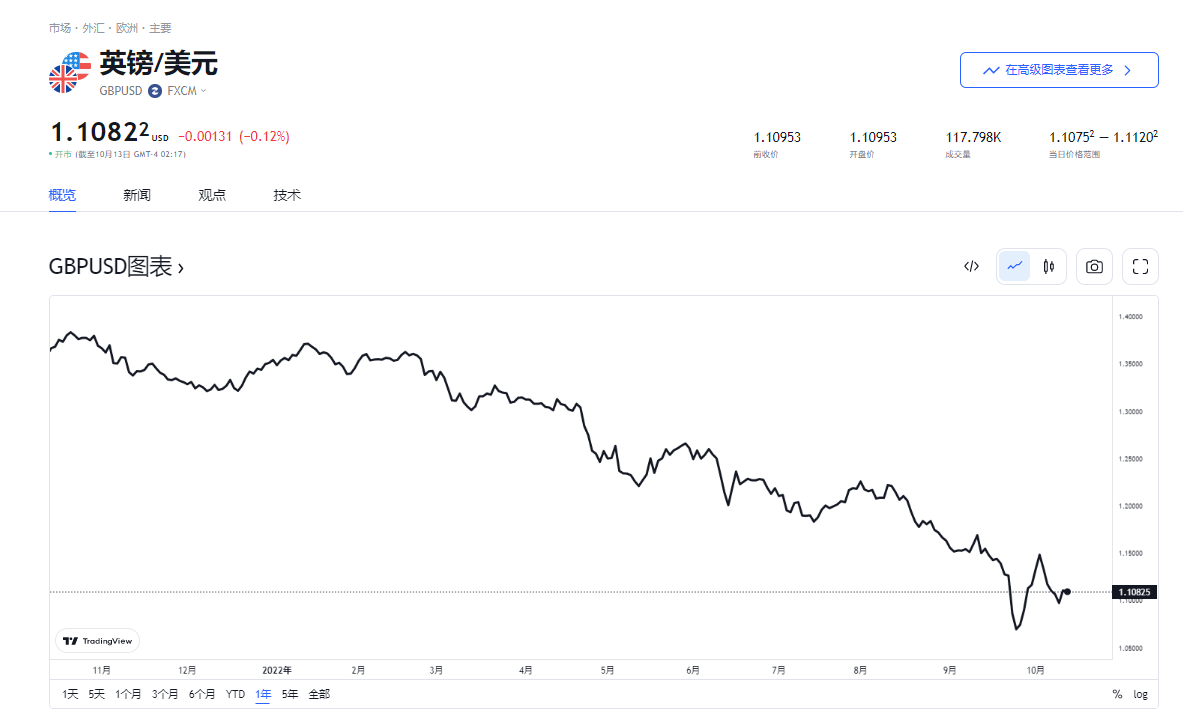Switch to candlestick chart style
Viewport: 1183px width, 723px height.
(x=1046, y=266)
